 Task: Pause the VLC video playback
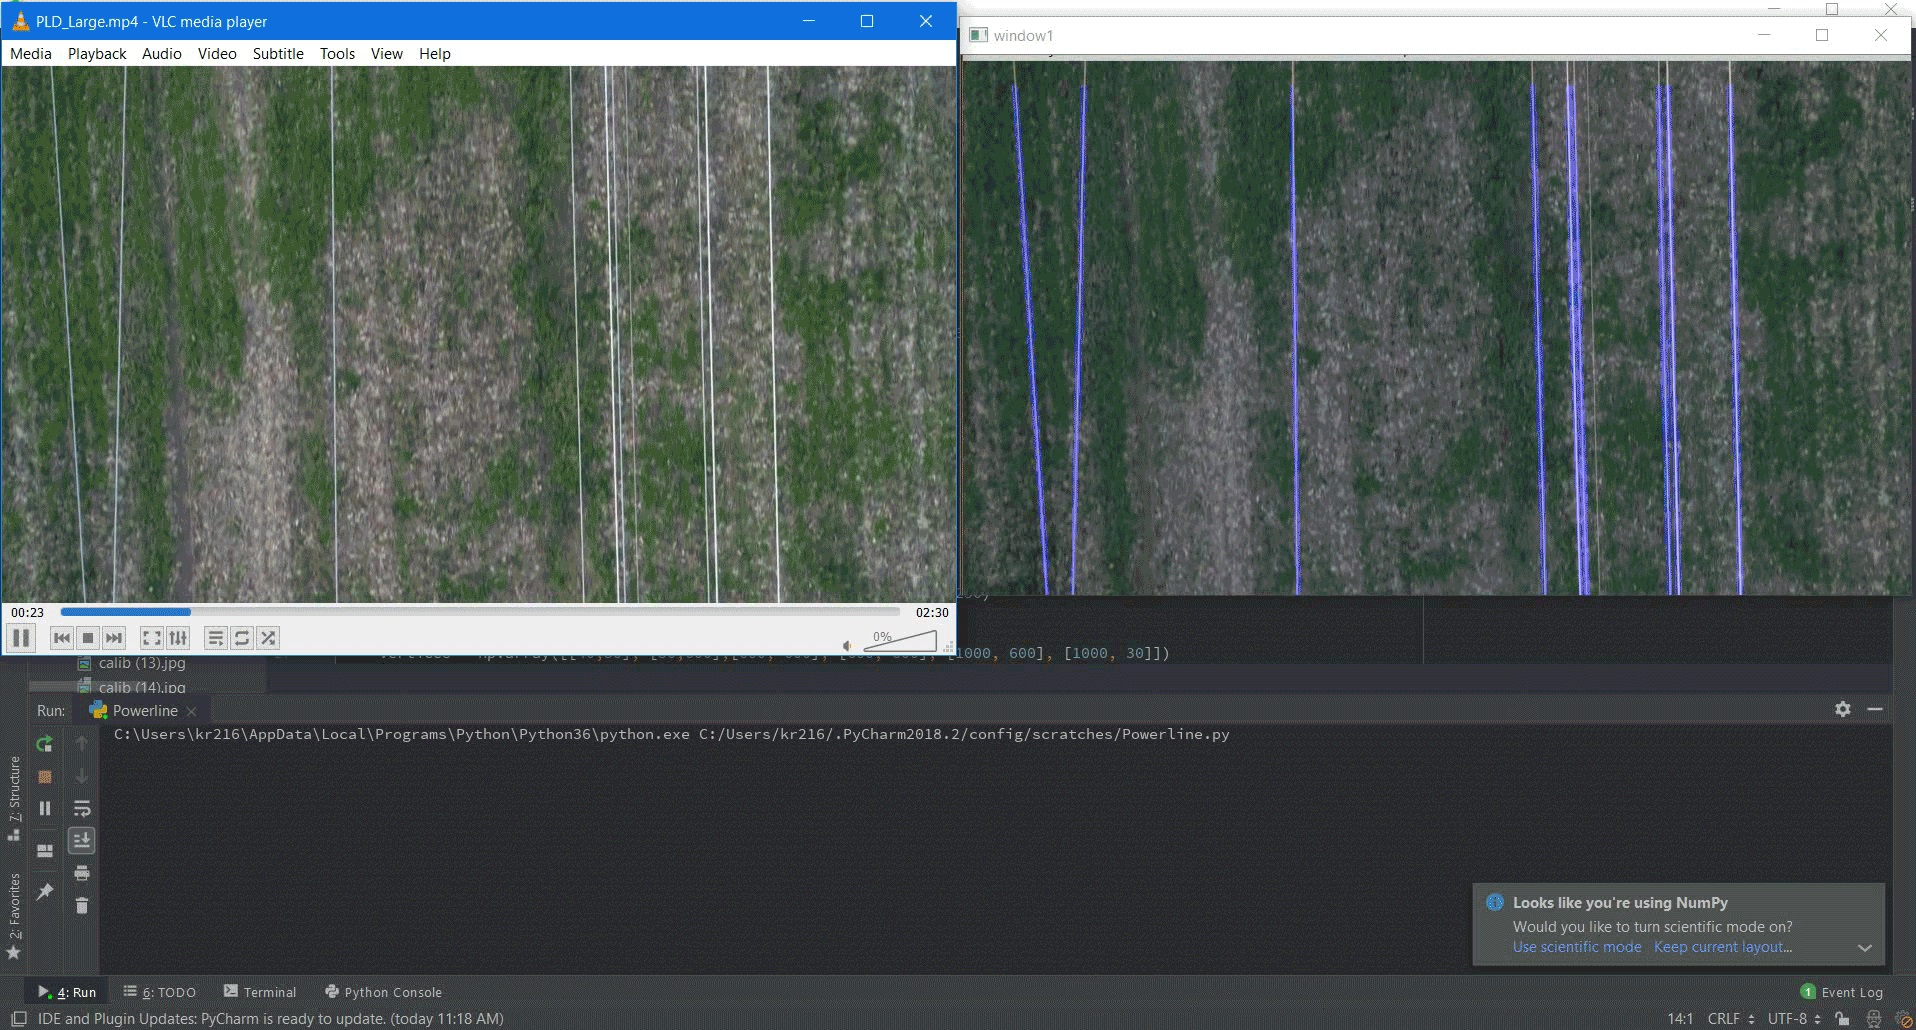(21, 637)
